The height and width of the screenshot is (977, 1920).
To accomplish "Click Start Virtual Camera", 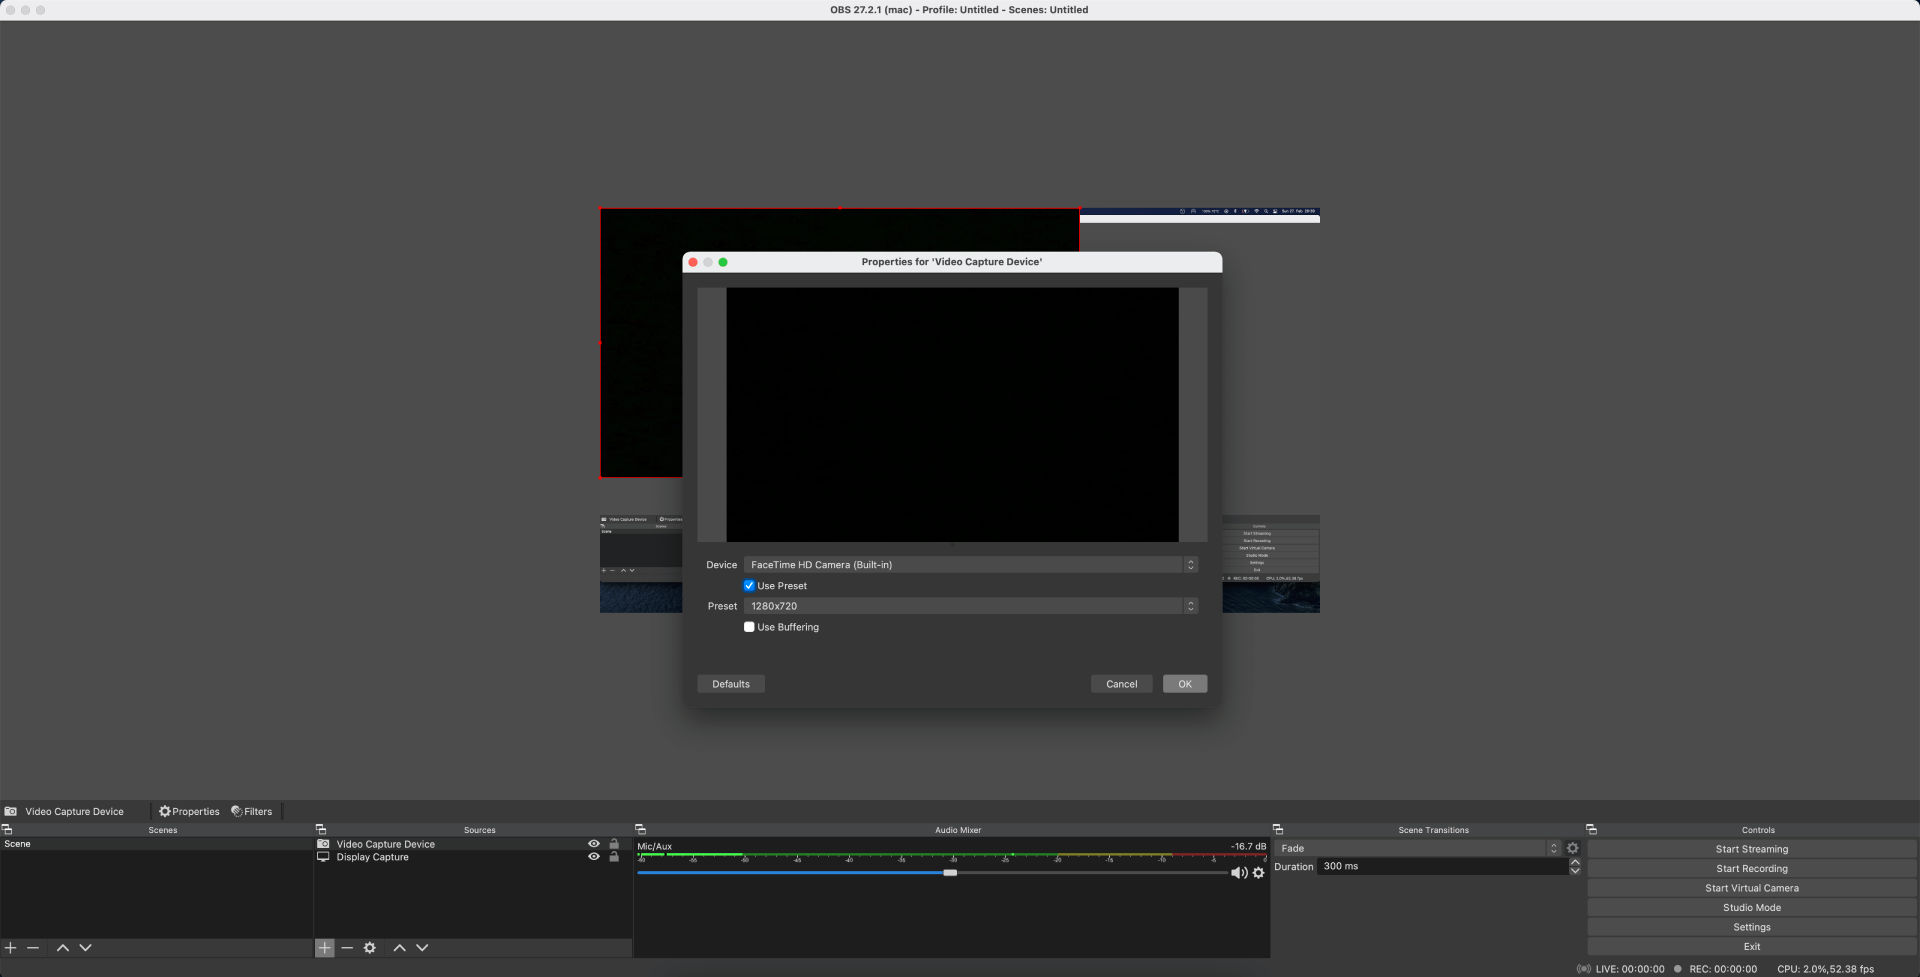I will (x=1752, y=888).
